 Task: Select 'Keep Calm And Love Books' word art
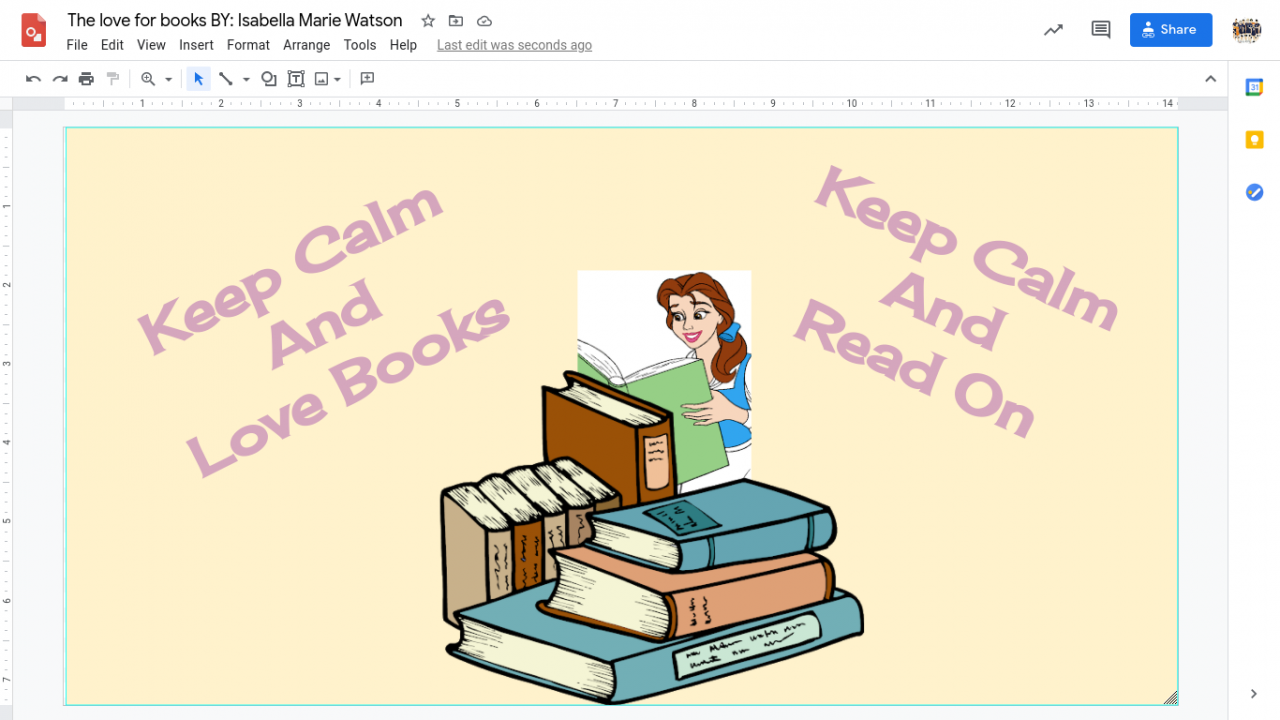(x=323, y=328)
